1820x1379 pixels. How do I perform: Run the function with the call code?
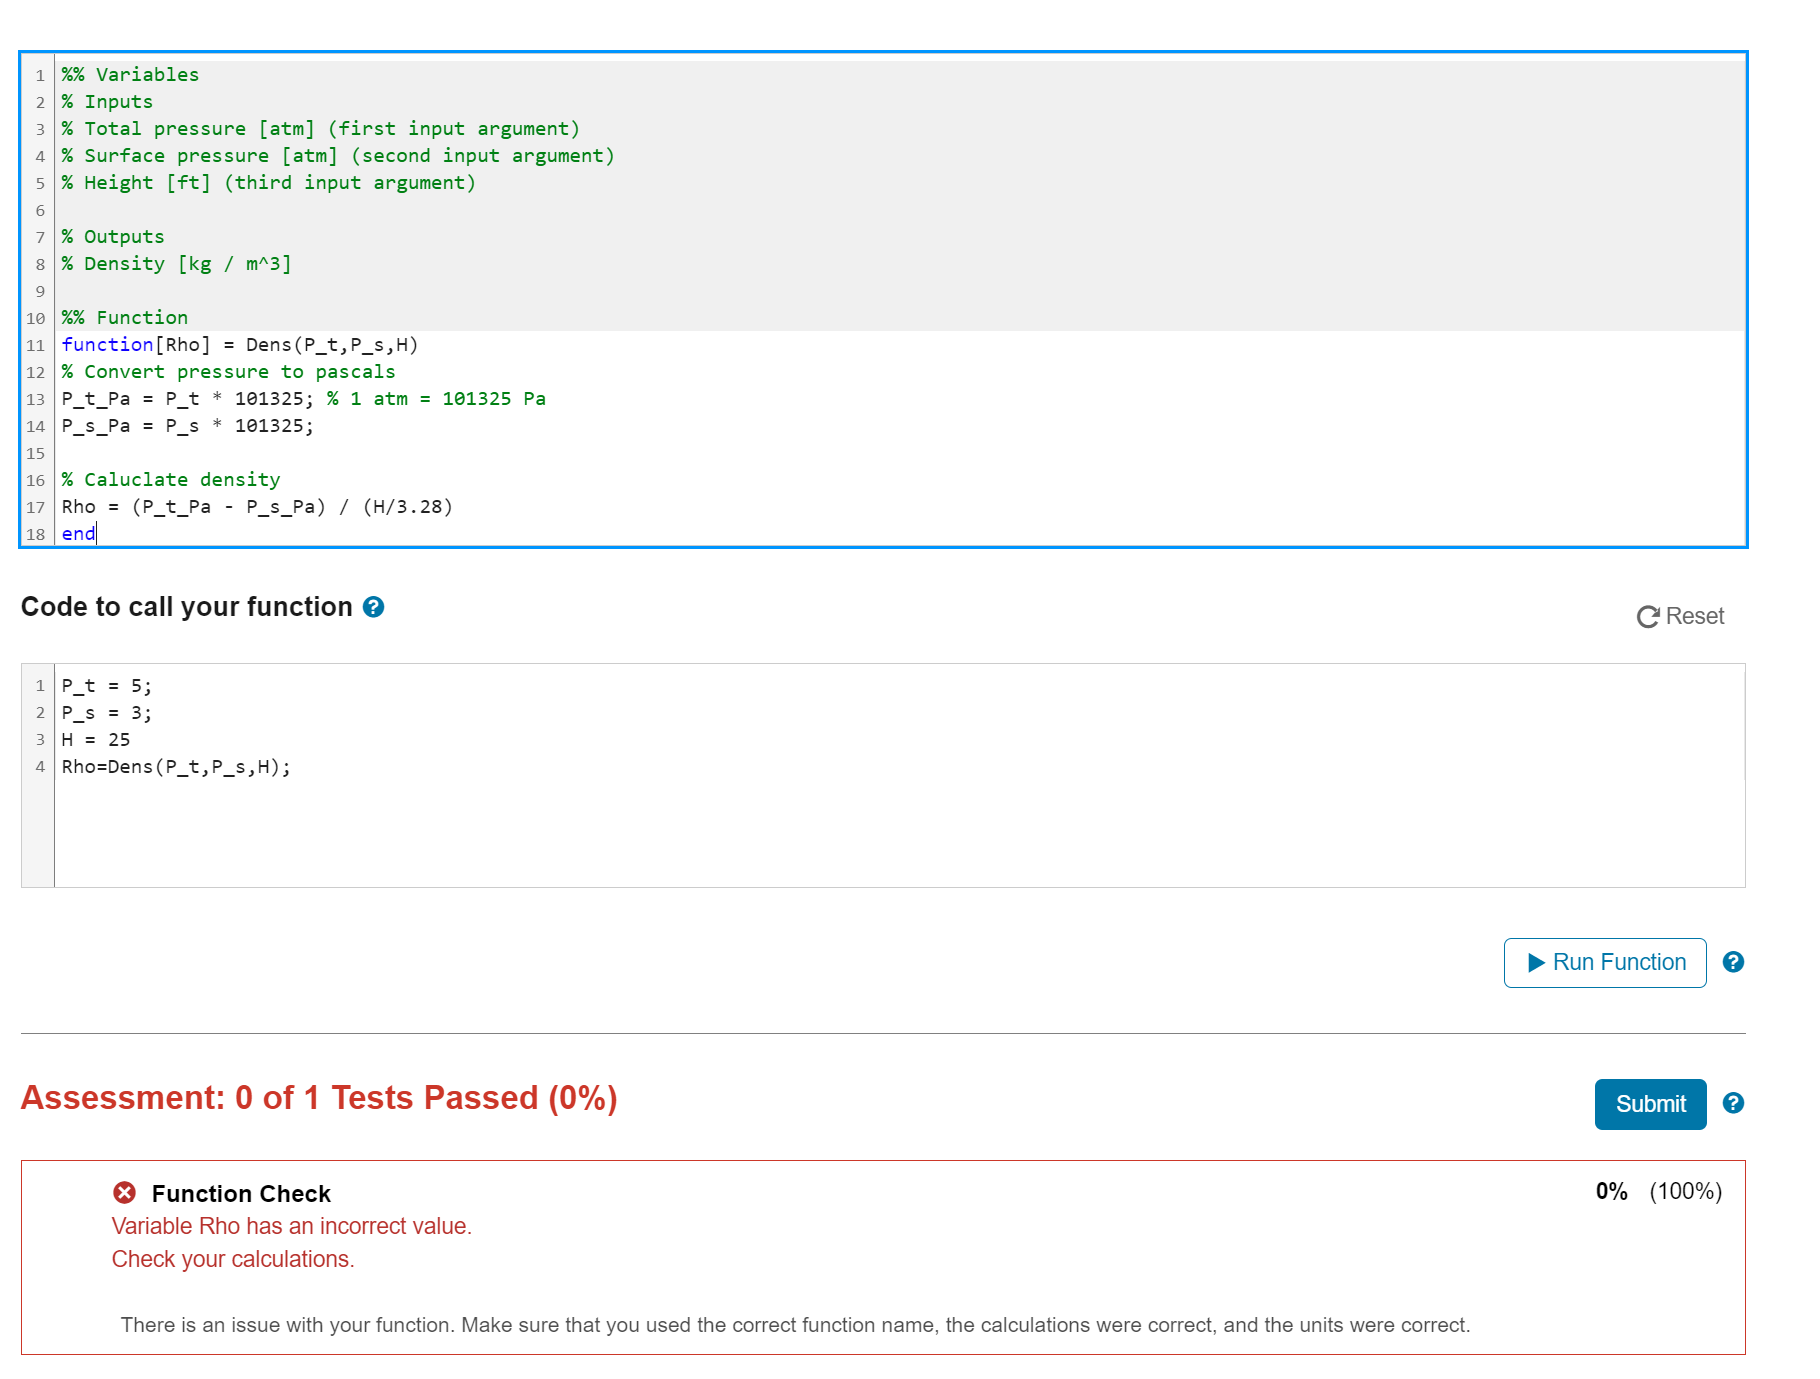[1605, 963]
